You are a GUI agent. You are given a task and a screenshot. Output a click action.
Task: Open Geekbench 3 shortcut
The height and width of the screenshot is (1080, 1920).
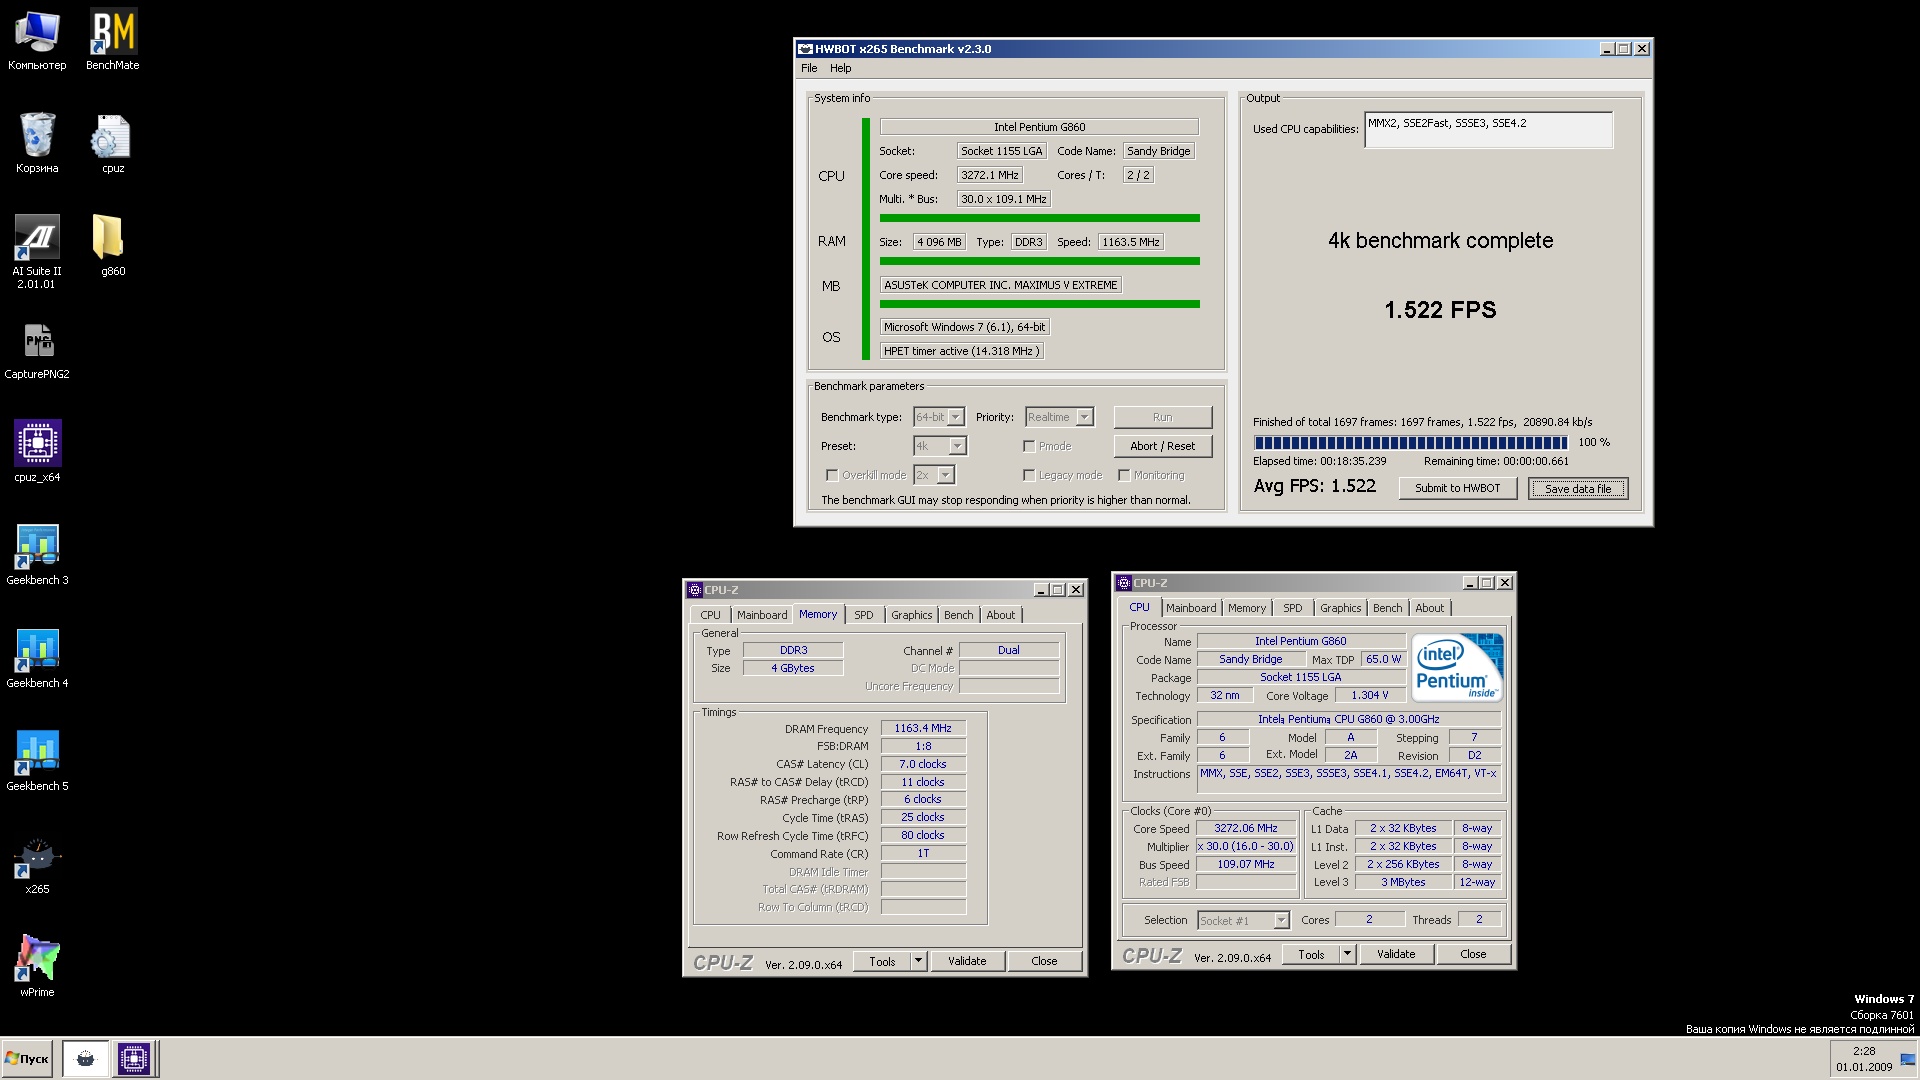37,555
